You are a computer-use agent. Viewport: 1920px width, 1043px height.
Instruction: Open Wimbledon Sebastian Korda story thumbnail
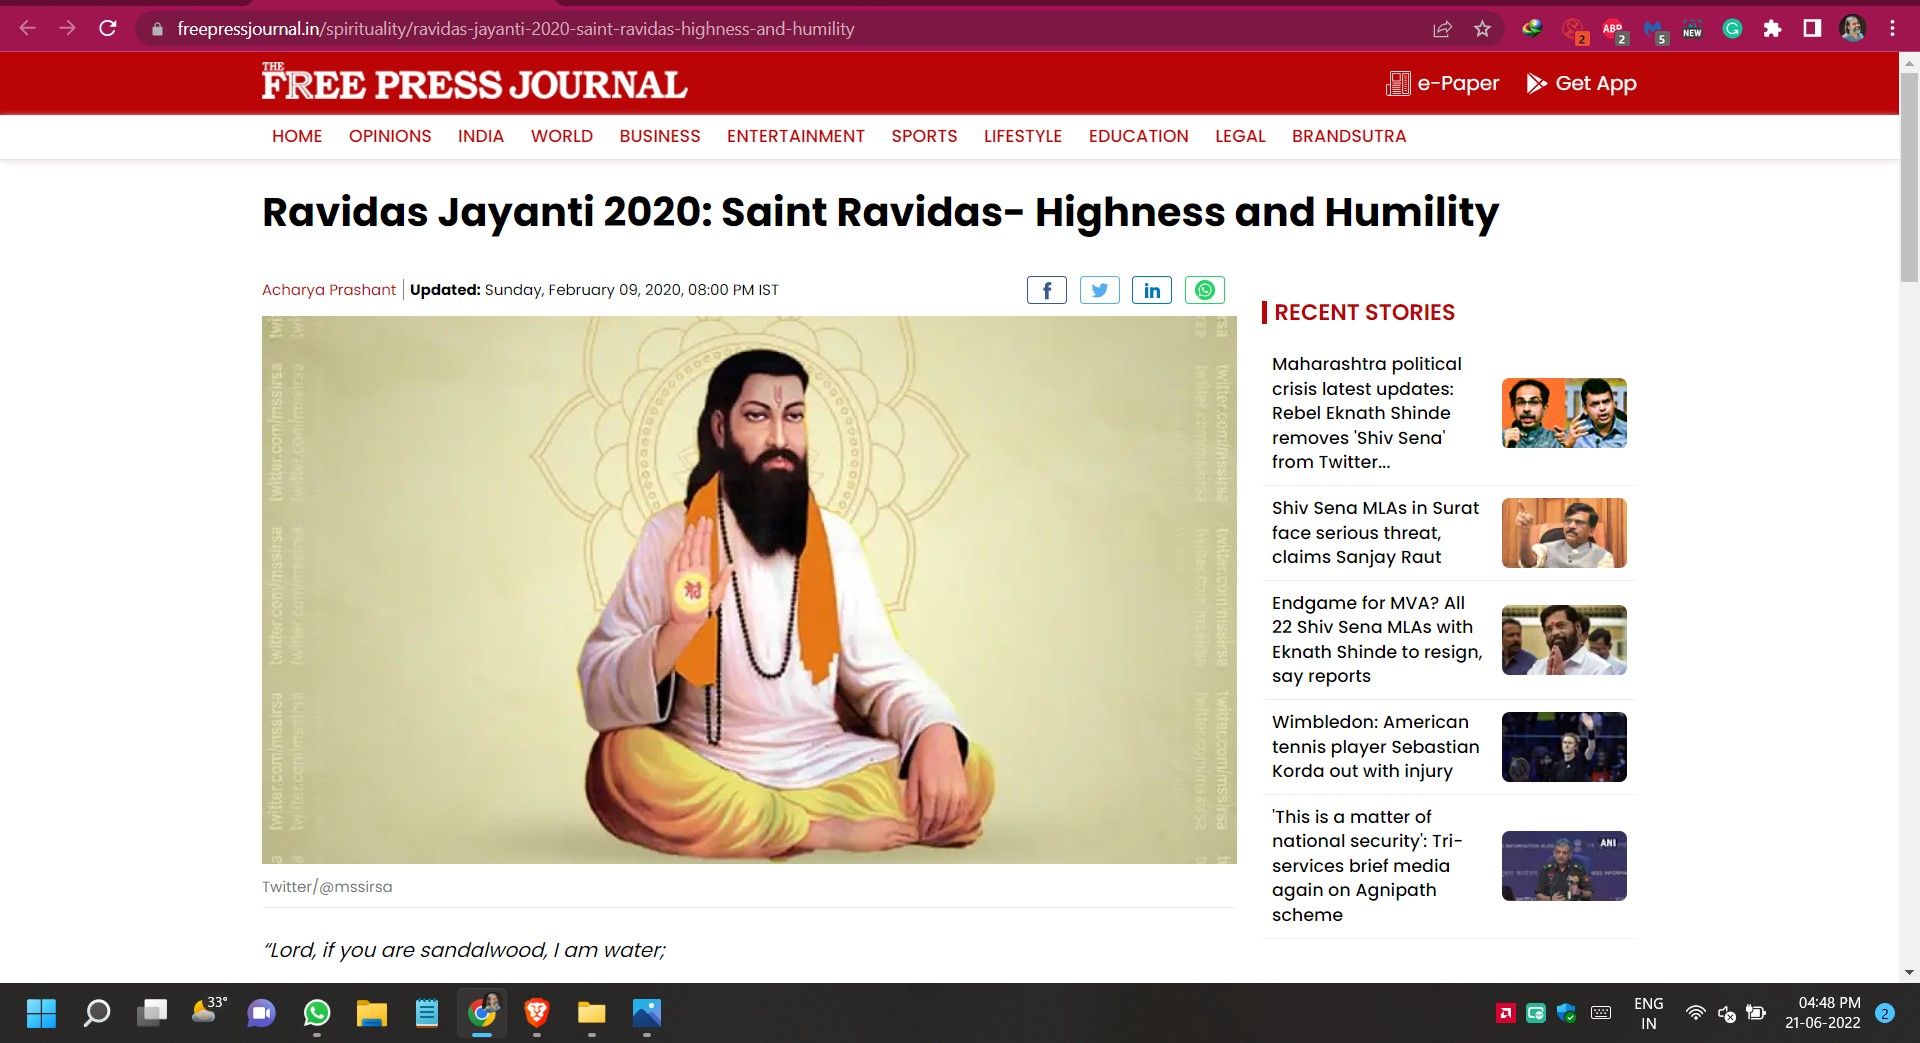(x=1564, y=747)
